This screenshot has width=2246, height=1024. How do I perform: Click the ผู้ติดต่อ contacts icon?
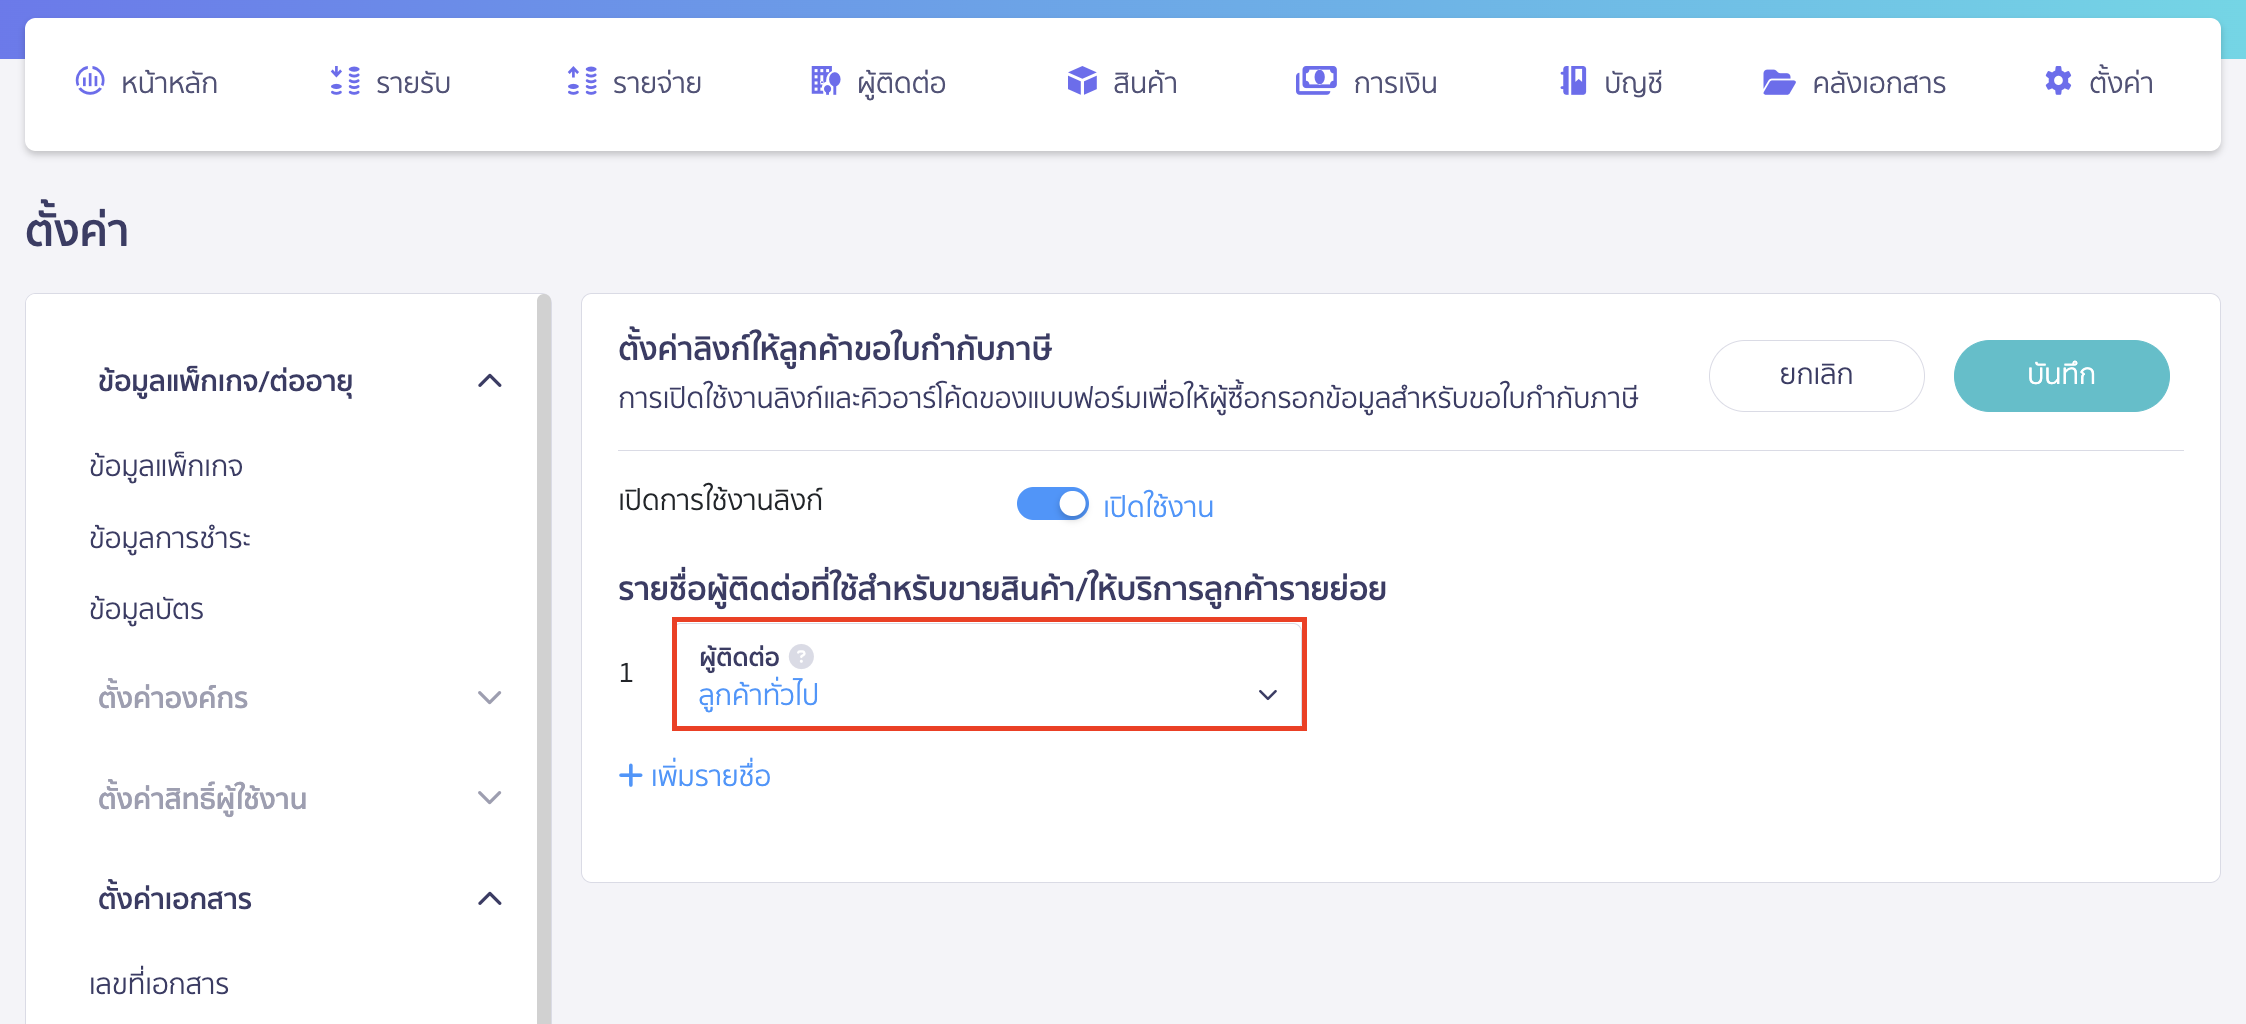(x=878, y=82)
